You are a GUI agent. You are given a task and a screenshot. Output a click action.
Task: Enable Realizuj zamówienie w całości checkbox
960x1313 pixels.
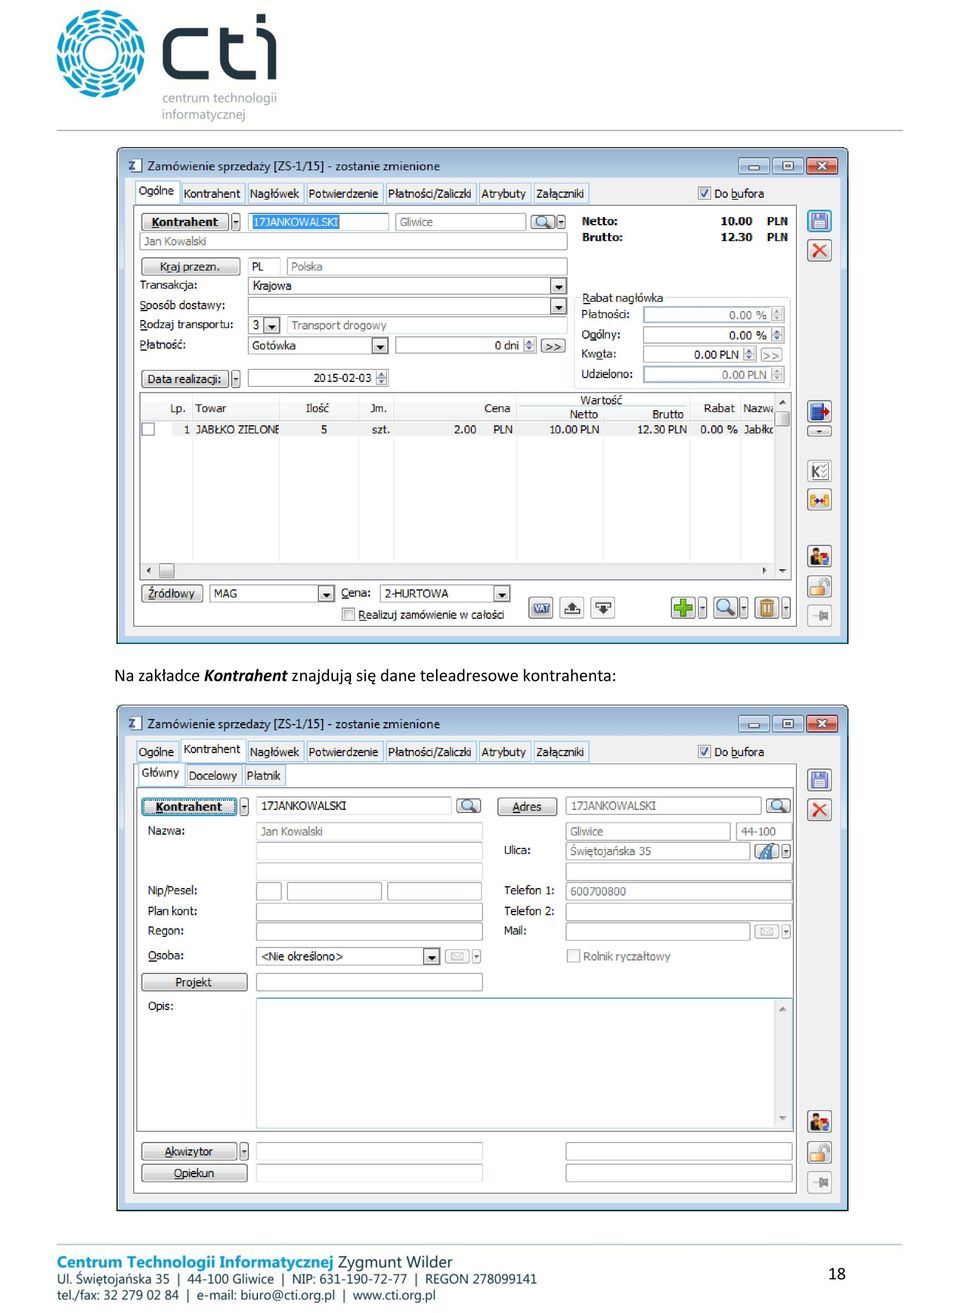pos(348,614)
